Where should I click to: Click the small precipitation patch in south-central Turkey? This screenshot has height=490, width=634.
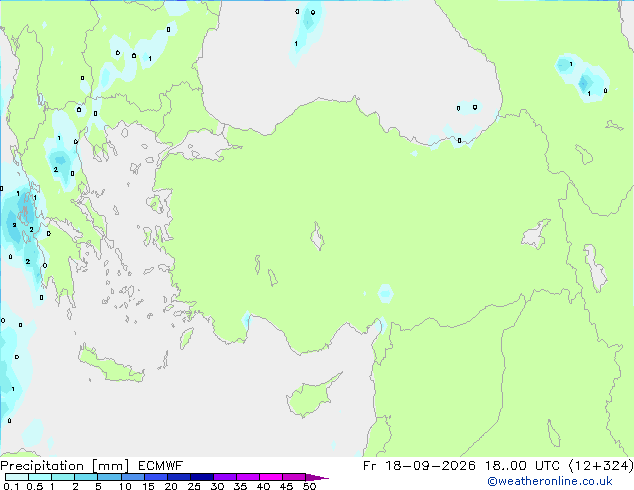(x=385, y=293)
